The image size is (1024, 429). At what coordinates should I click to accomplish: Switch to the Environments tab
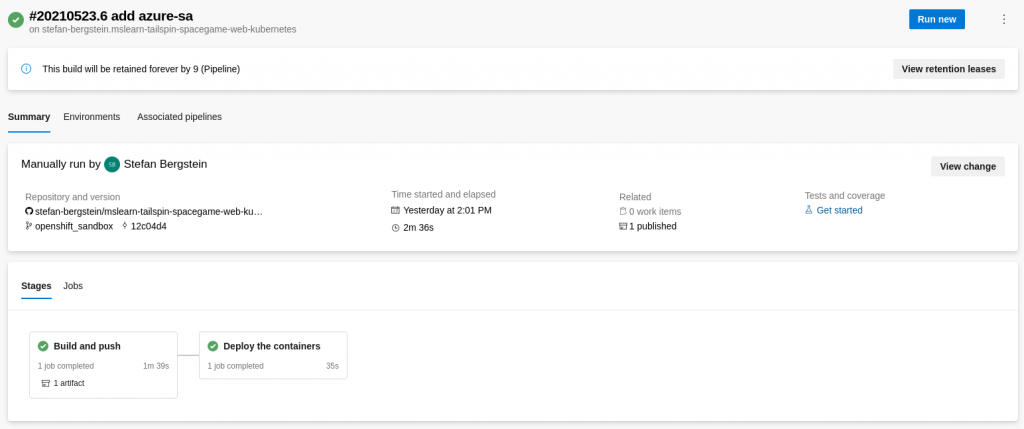(x=91, y=117)
